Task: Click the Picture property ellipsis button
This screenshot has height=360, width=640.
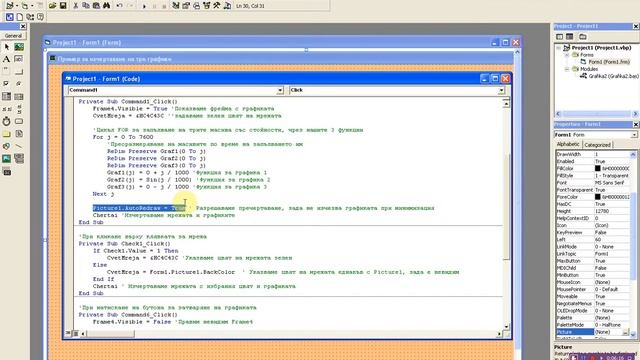Action: [x=625, y=333]
